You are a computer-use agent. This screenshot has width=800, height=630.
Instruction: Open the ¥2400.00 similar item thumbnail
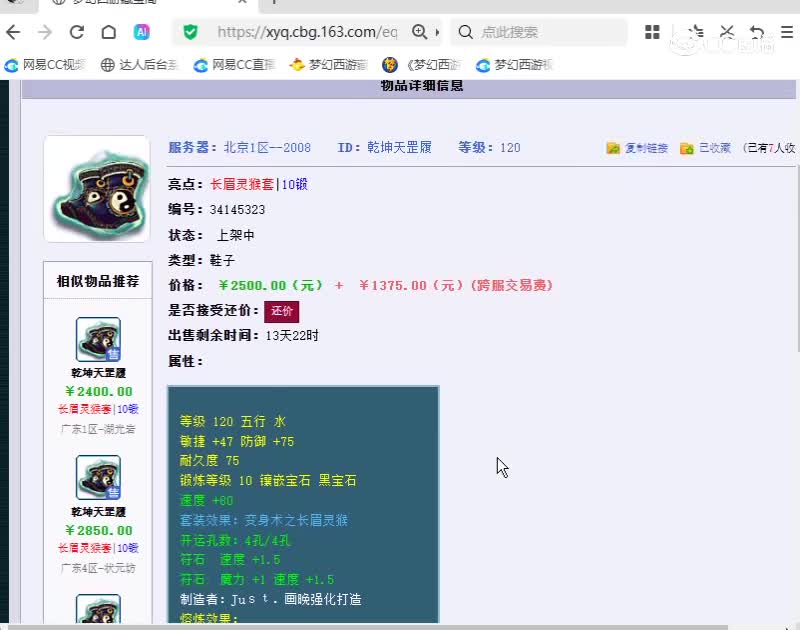tap(98, 339)
